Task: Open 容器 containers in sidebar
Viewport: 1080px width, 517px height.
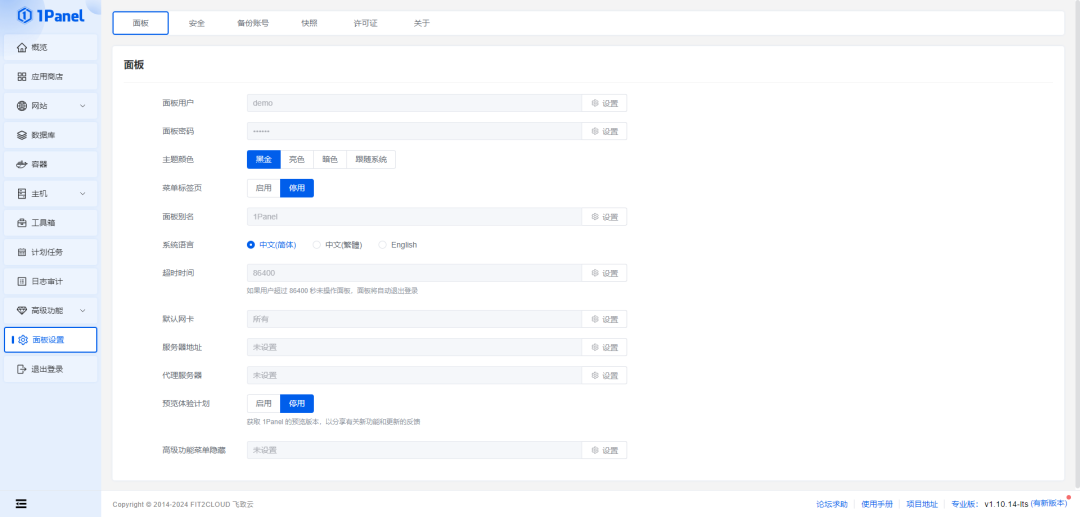Action: (50, 165)
